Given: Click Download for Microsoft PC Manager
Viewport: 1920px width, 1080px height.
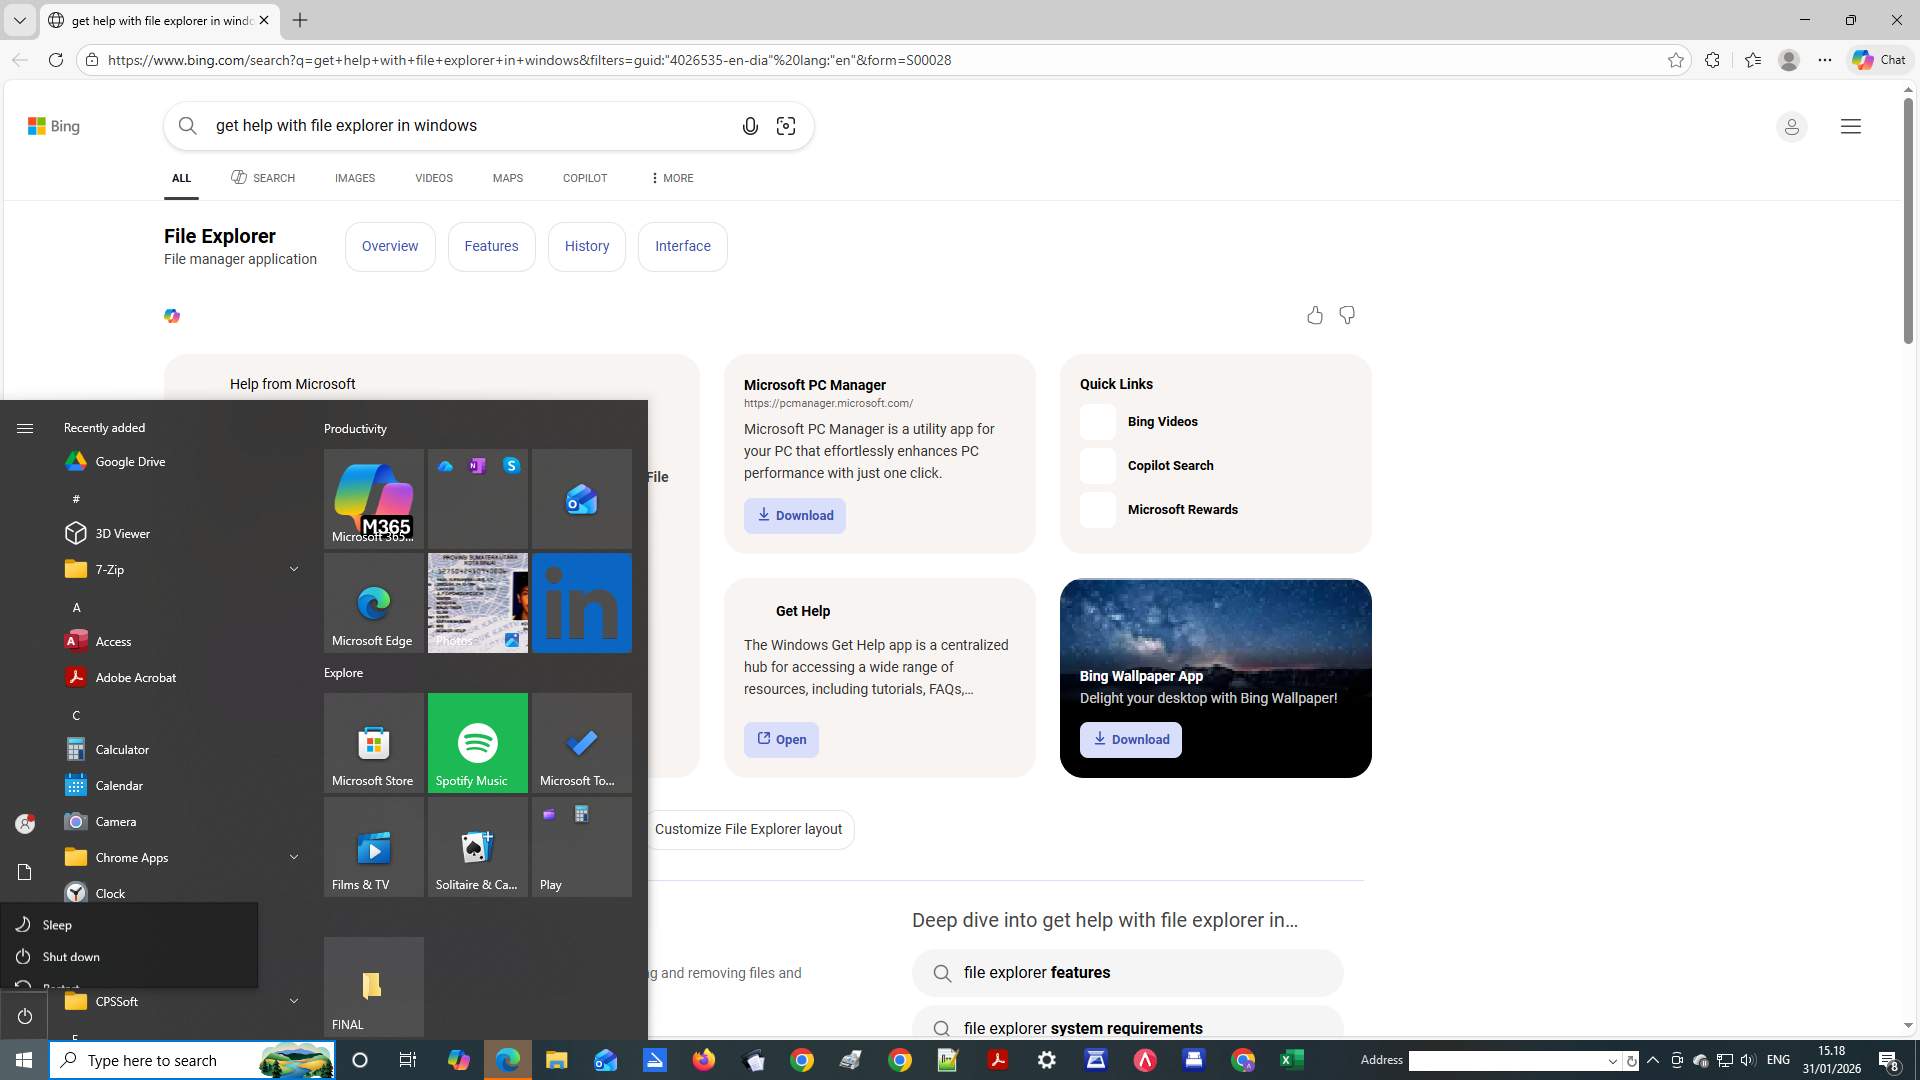Looking at the screenshot, I should (x=794, y=516).
